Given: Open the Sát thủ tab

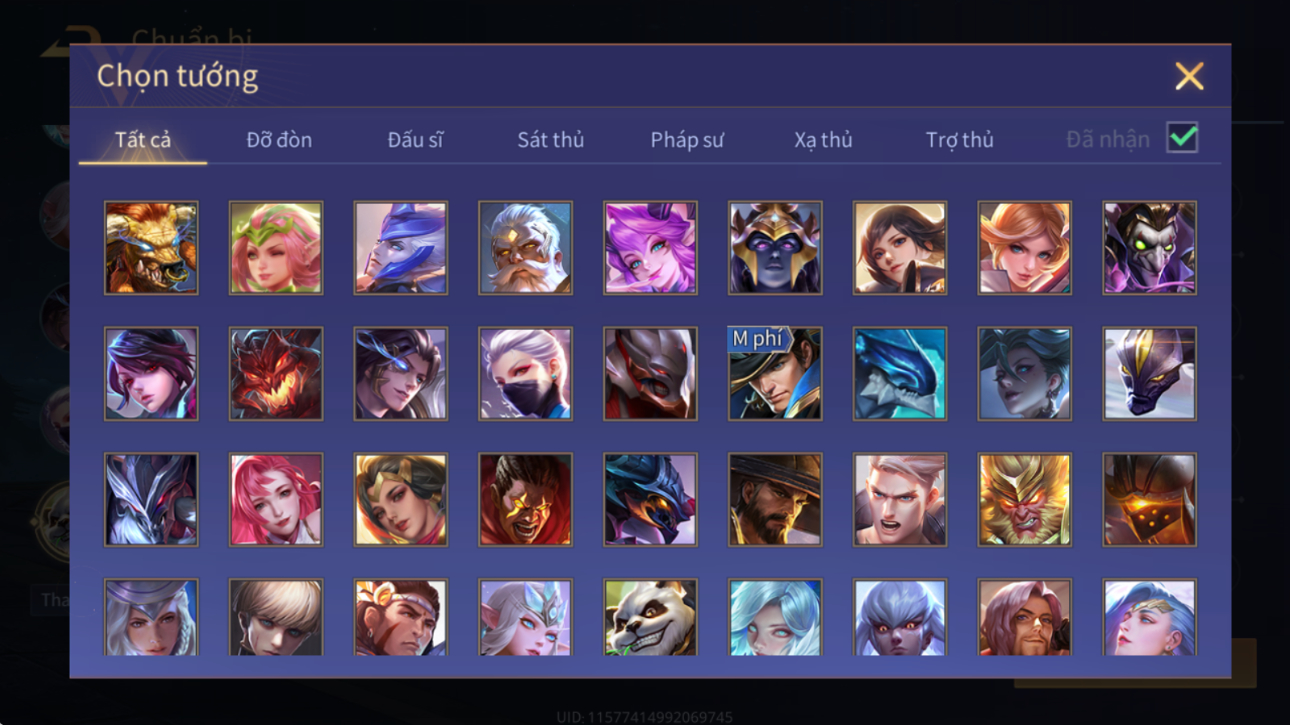Looking at the screenshot, I should tap(550, 140).
